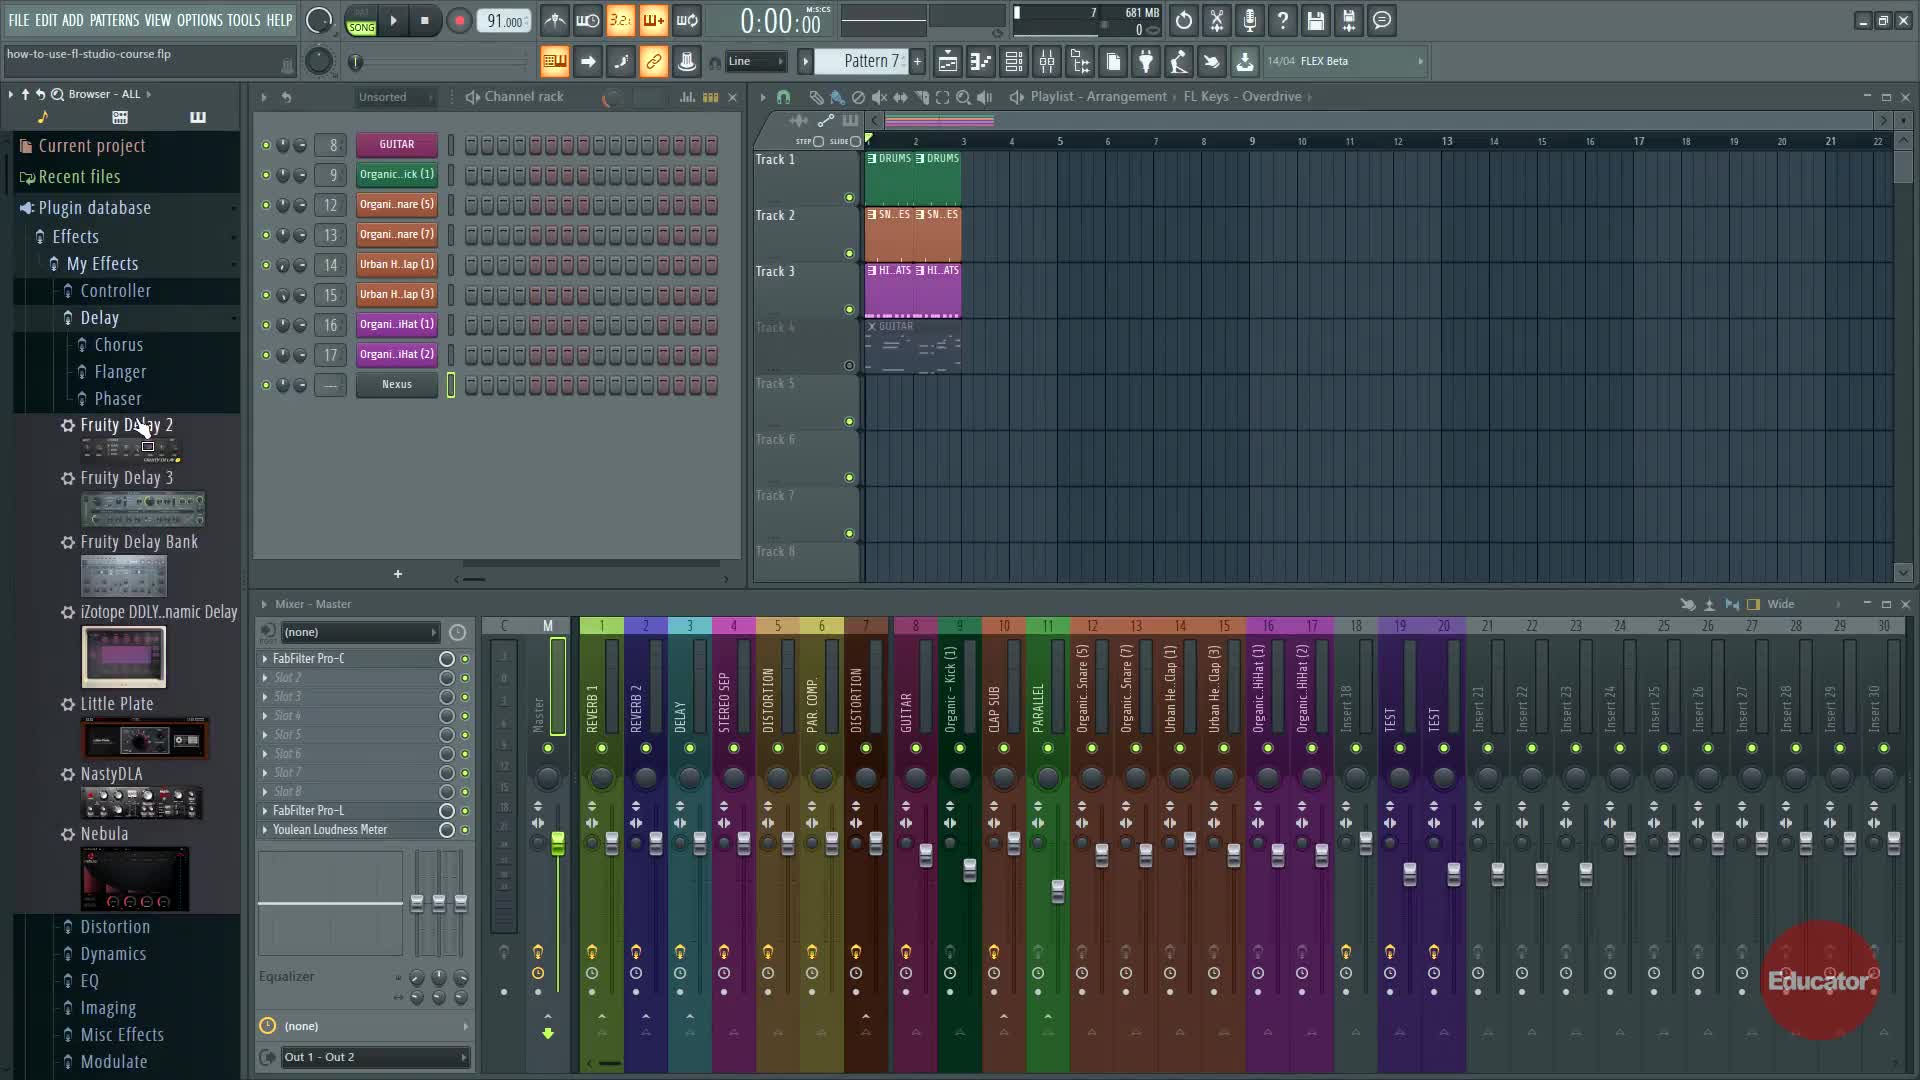The image size is (1920, 1080).
Task: Click the metronome icon in toolbar
Action: point(555,20)
